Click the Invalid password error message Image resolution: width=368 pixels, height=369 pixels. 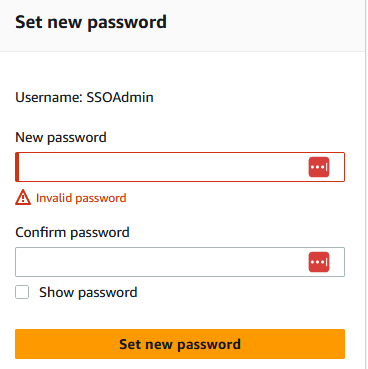[x=81, y=198]
